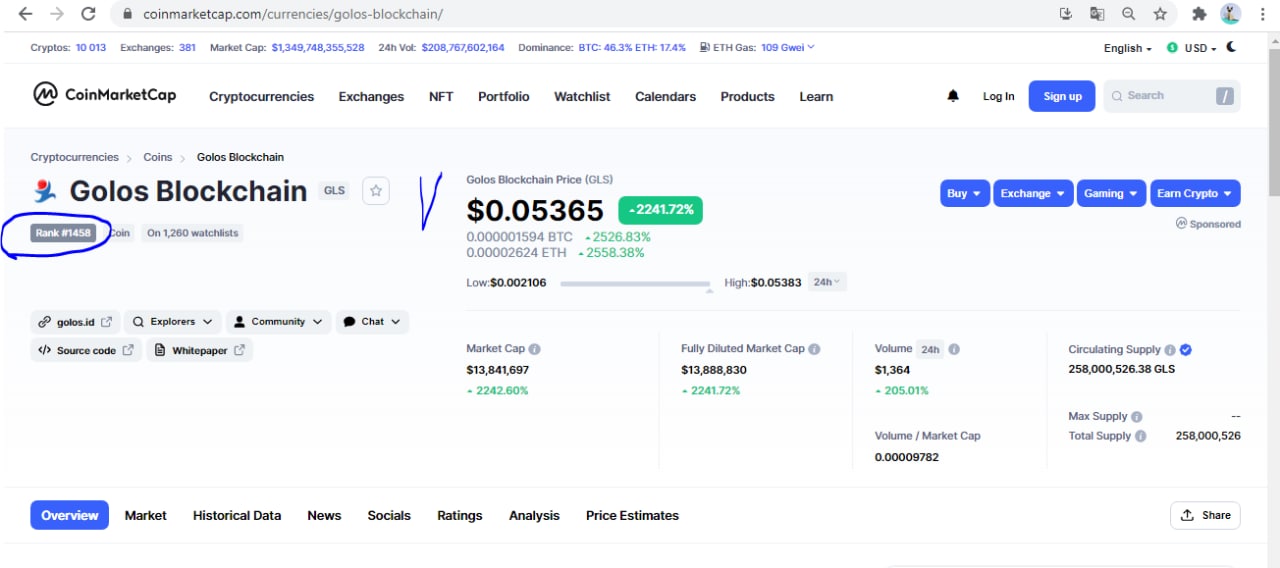The image size is (1280, 568).
Task: Click Market Cap info icon
Action: point(535,349)
